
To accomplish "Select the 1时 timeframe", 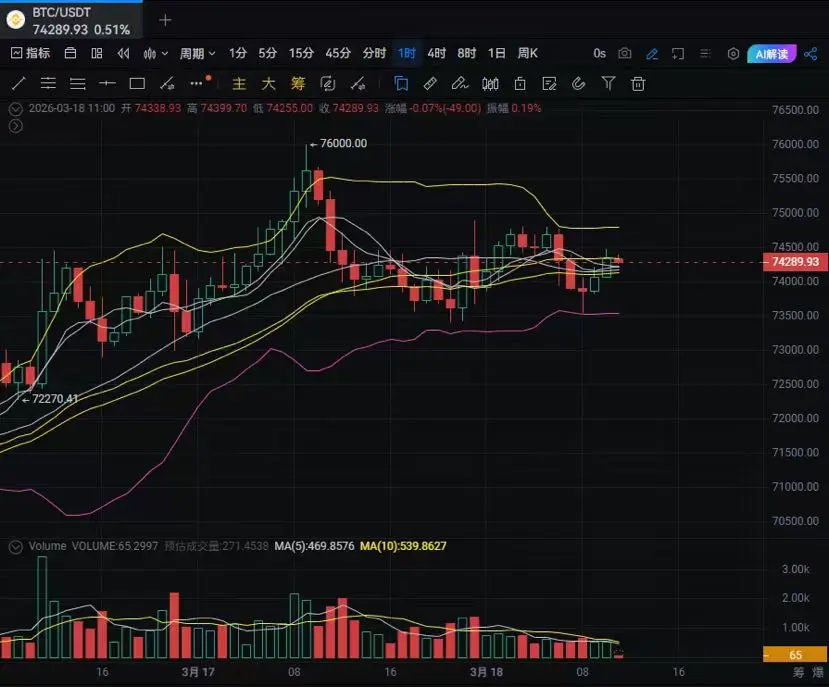I will 407,53.
